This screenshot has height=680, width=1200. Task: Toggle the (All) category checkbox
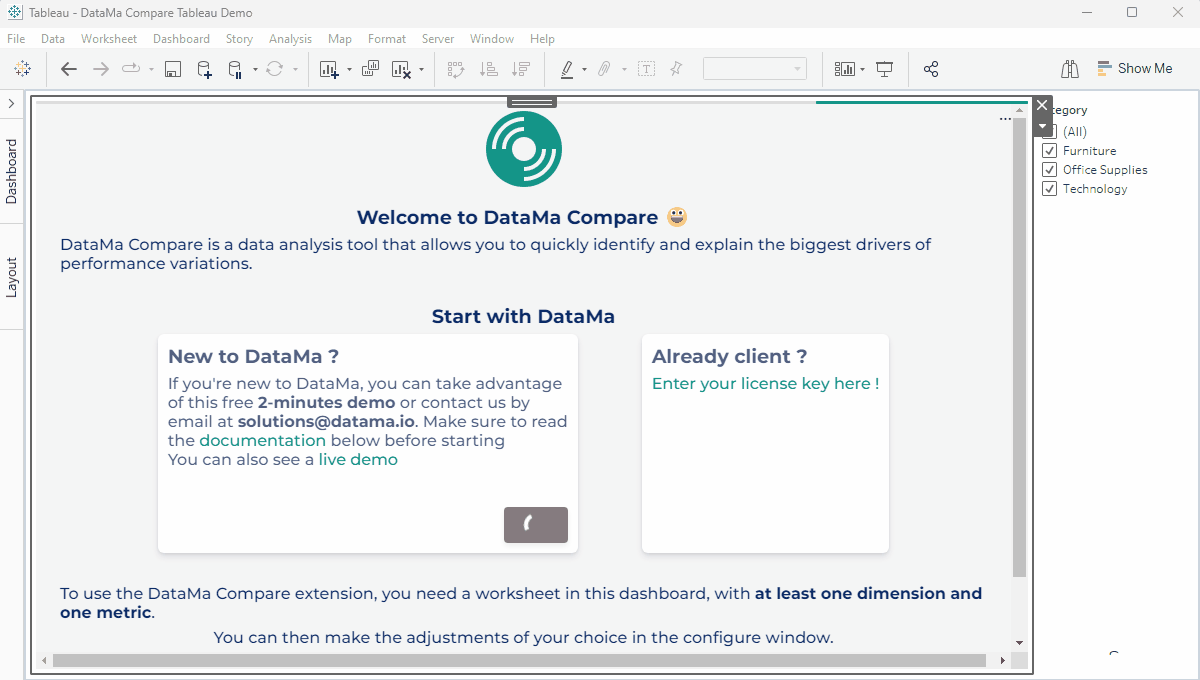[1049, 132]
